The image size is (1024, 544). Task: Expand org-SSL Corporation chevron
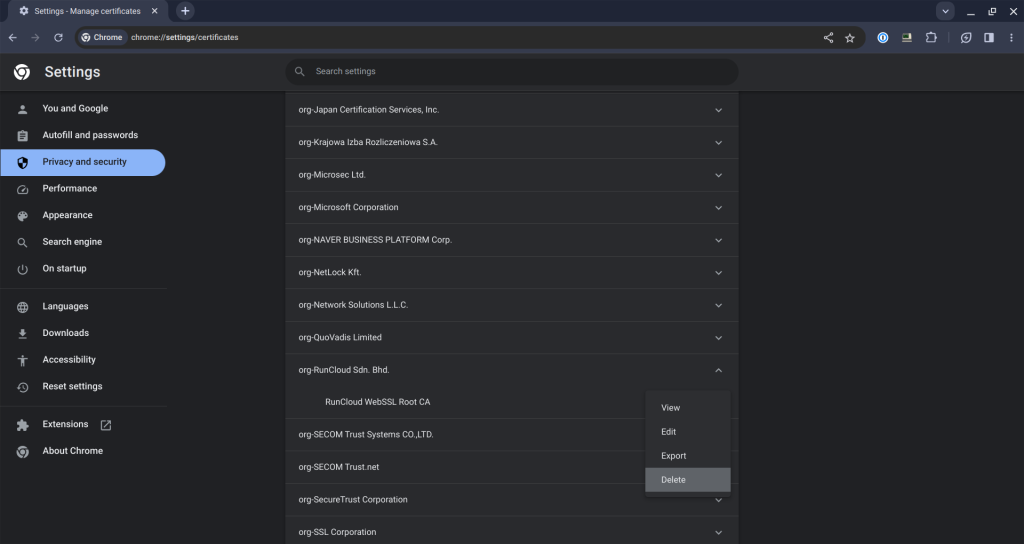tap(718, 532)
